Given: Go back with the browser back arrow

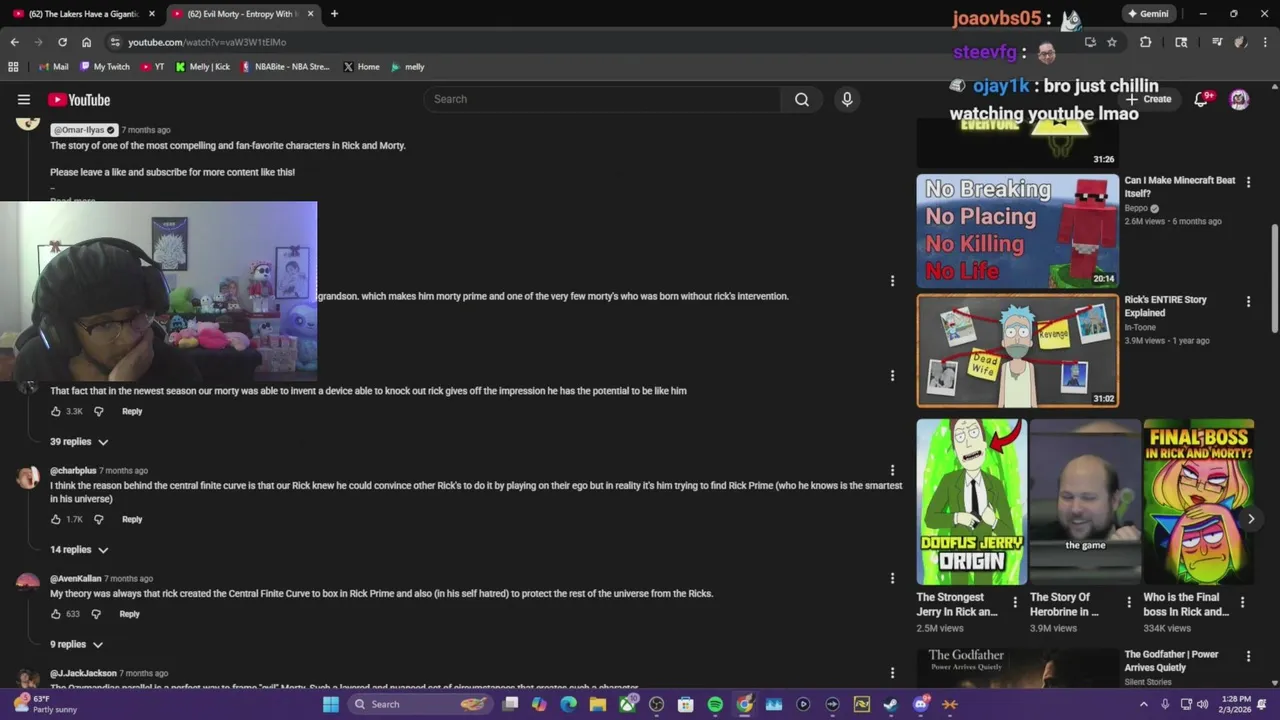Looking at the screenshot, I should click(14, 42).
